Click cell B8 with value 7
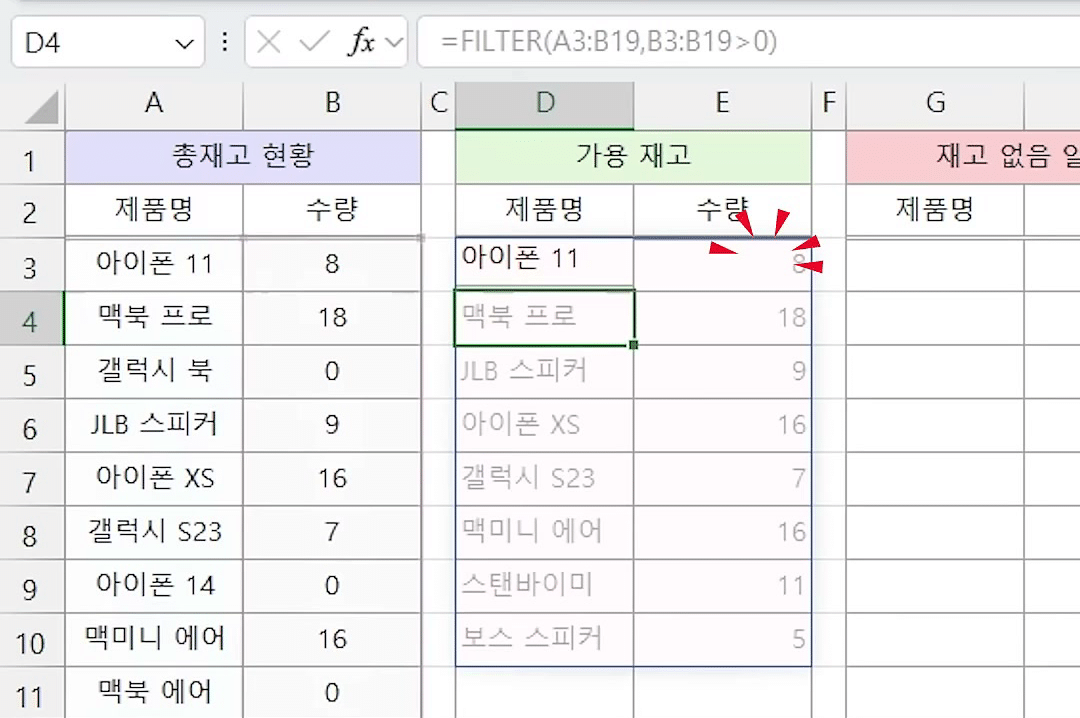The height and width of the screenshot is (718, 1080). point(332,533)
